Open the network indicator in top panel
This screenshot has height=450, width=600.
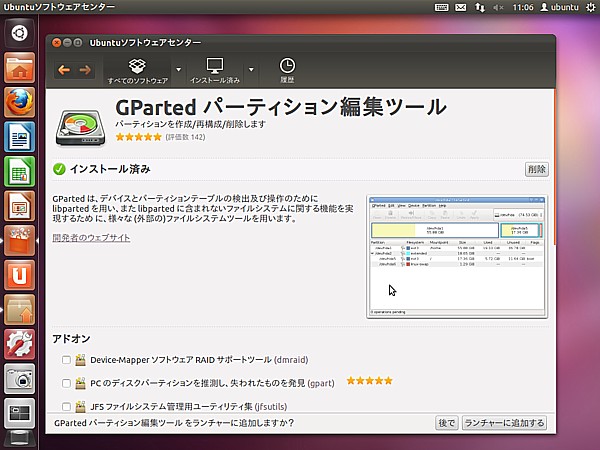pyautogui.click(x=479, y=7)
